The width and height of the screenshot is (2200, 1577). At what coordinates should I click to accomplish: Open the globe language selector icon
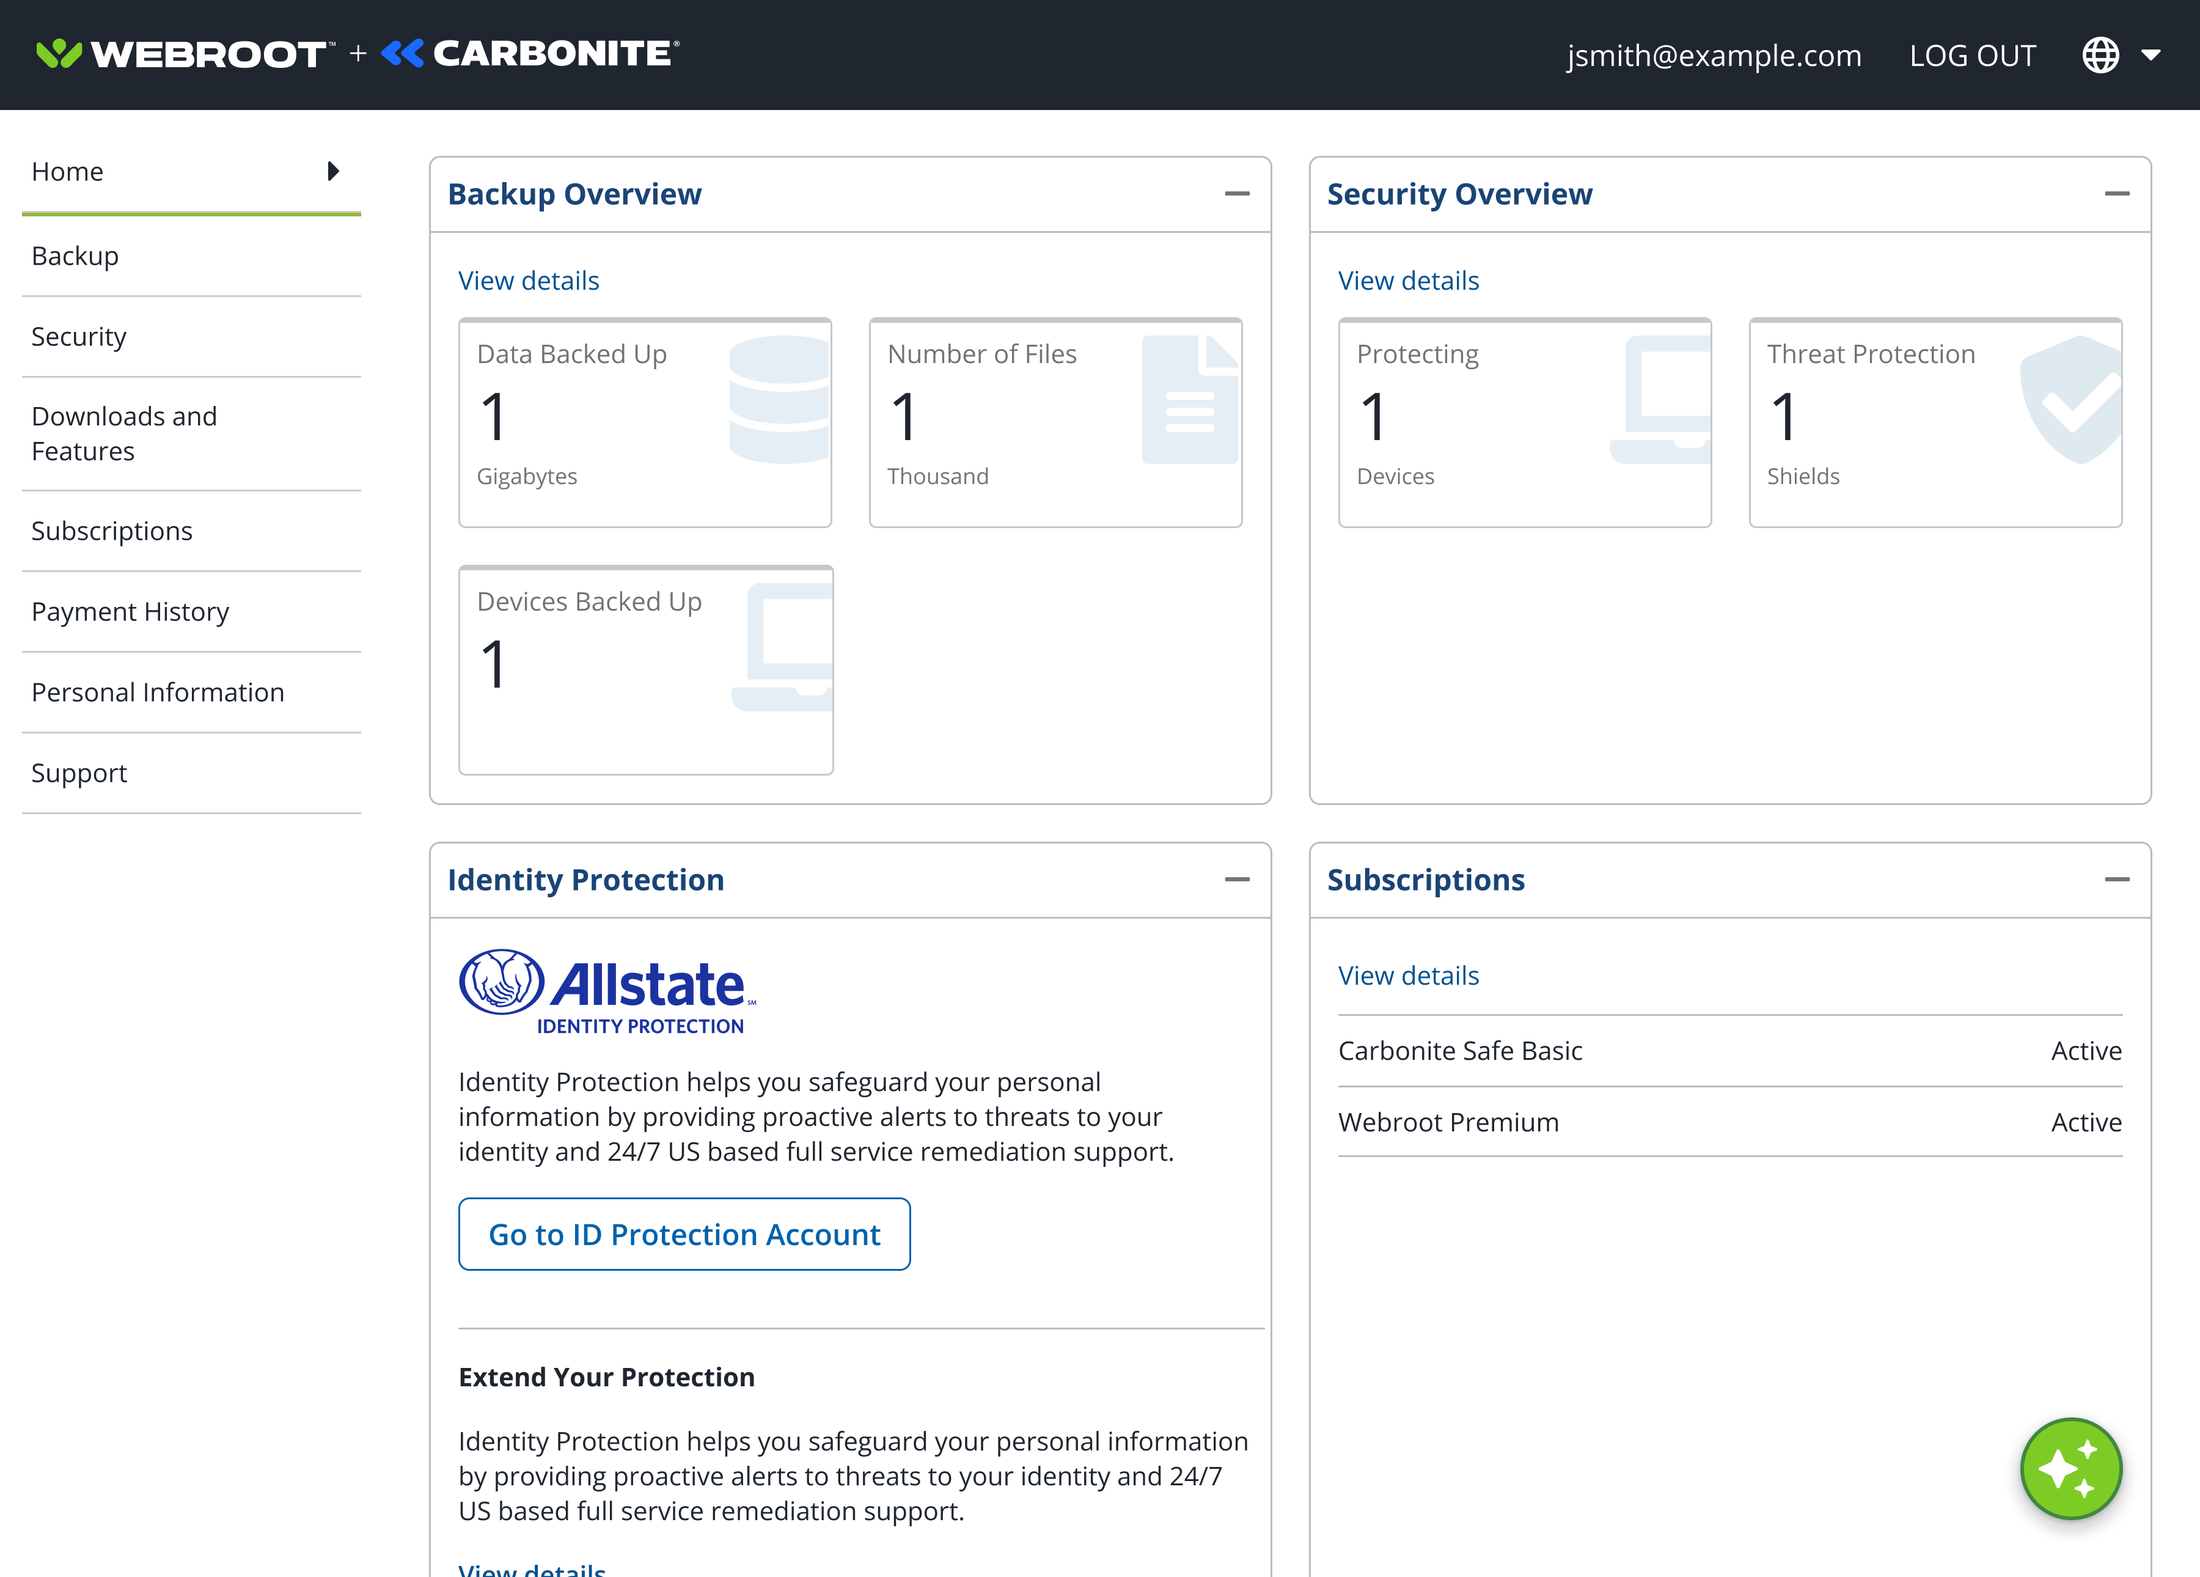pyautogui.click(x=2100, y=55)
